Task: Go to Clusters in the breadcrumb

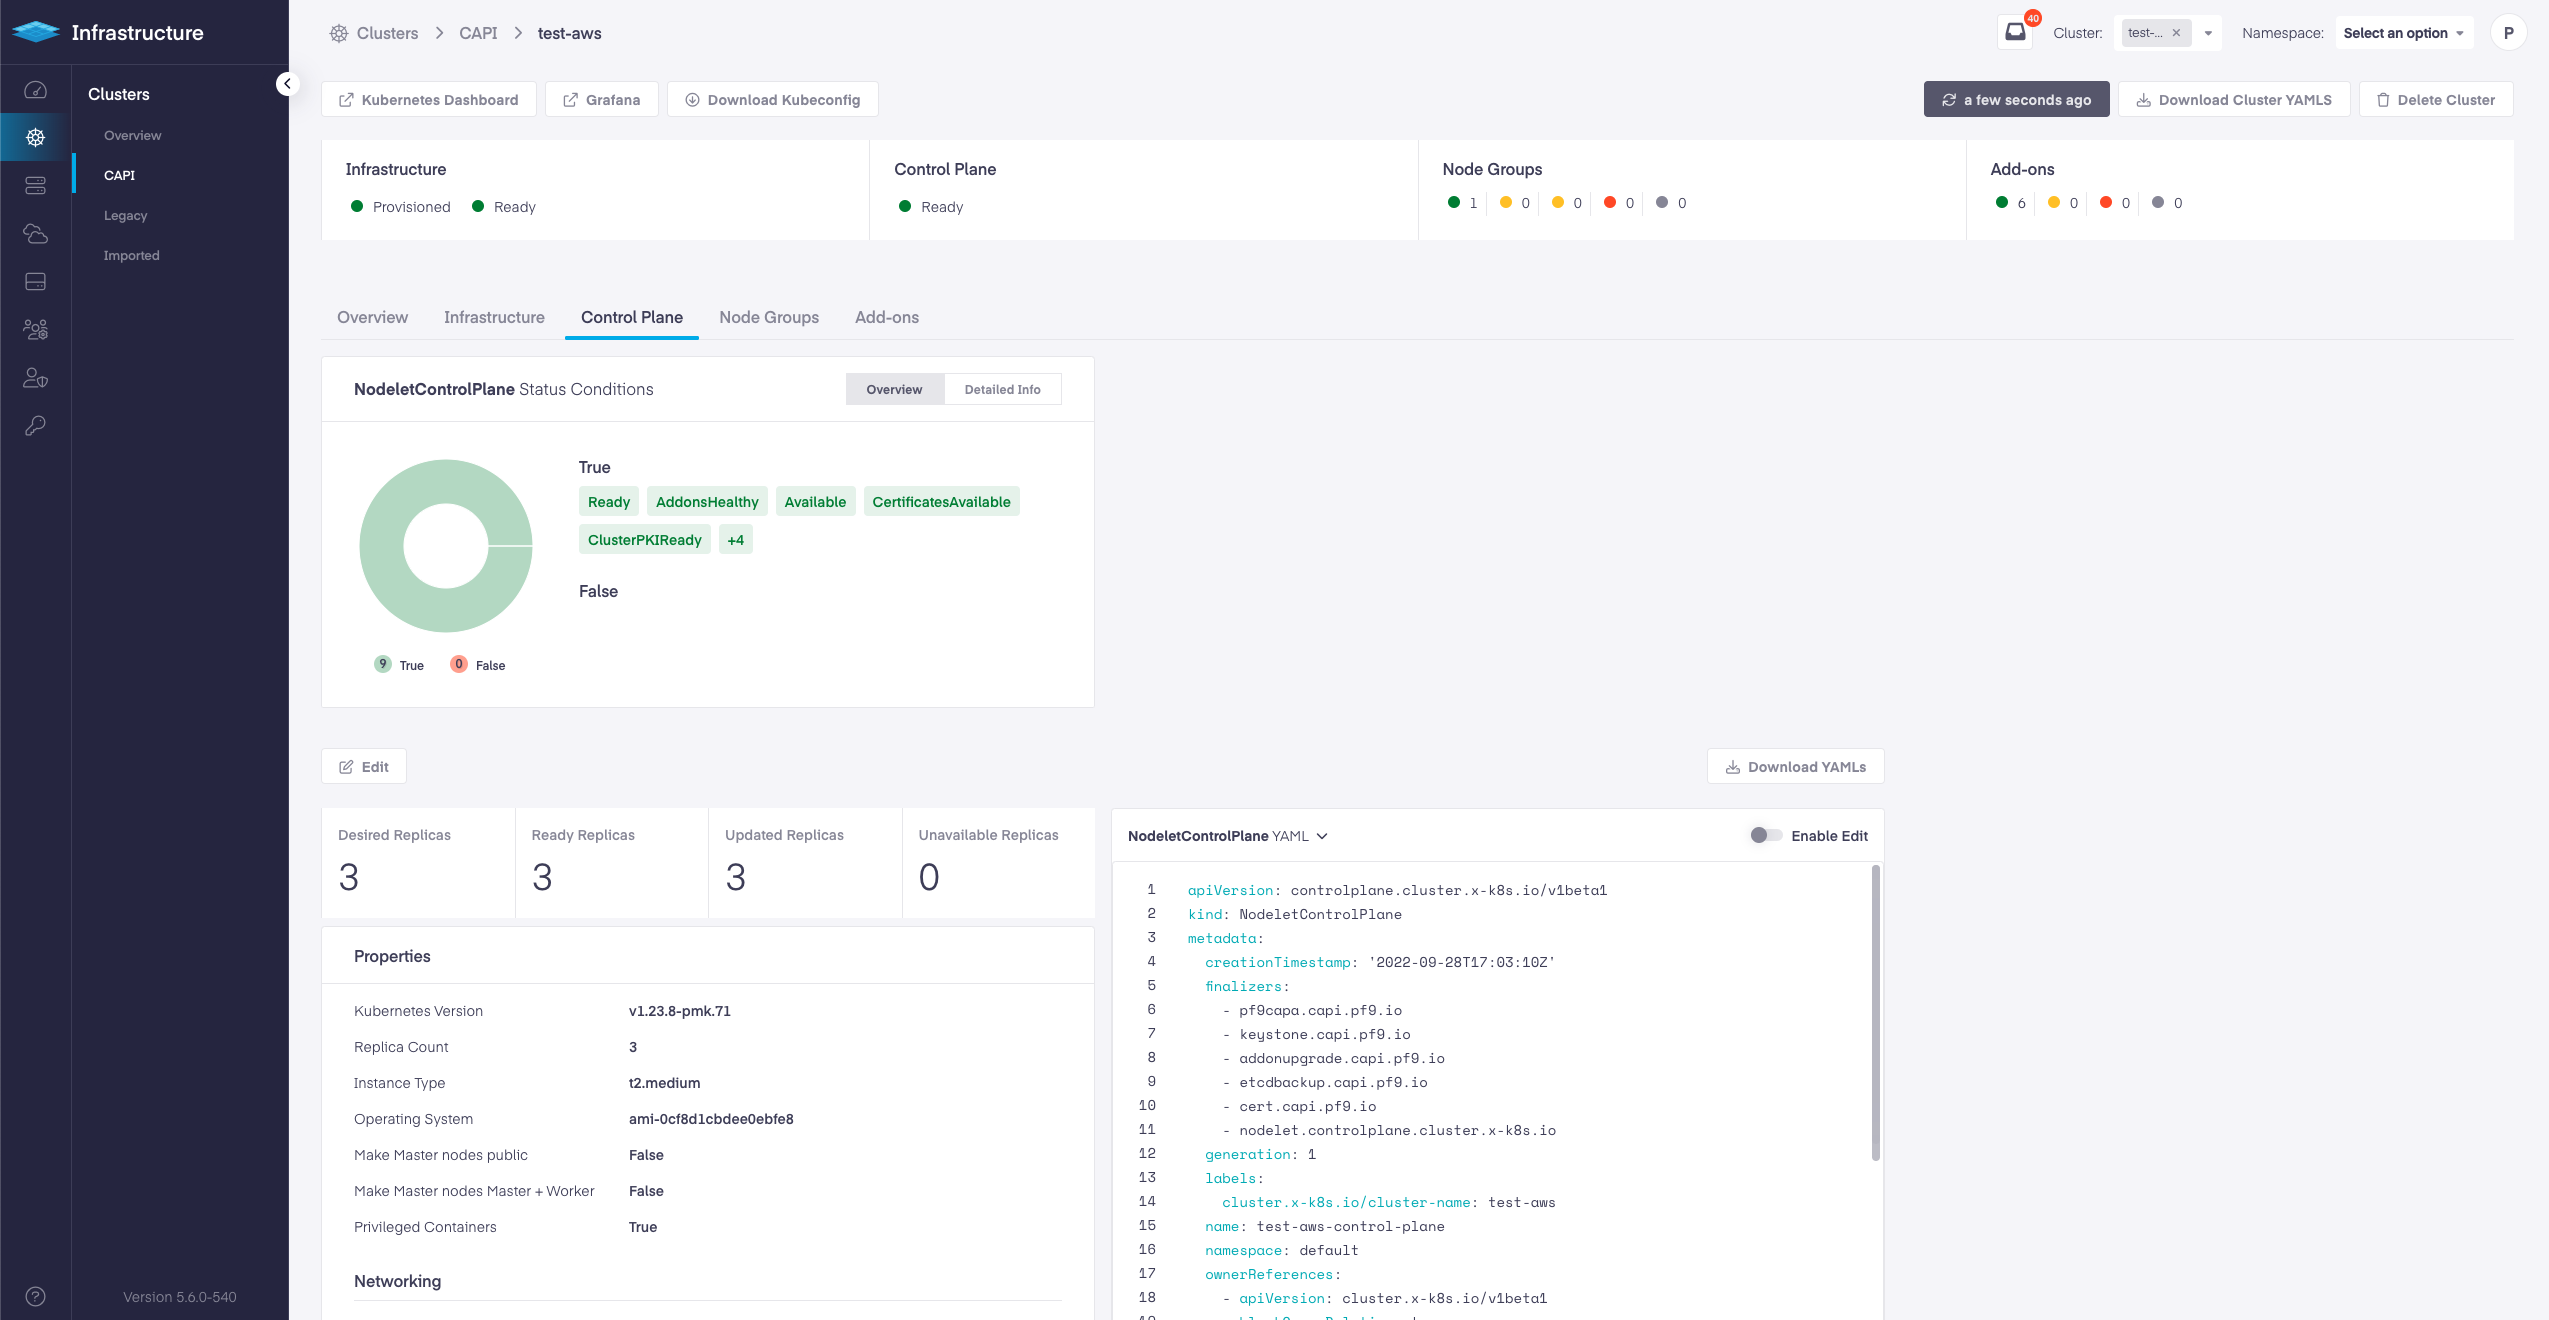Action: [387, 33]
